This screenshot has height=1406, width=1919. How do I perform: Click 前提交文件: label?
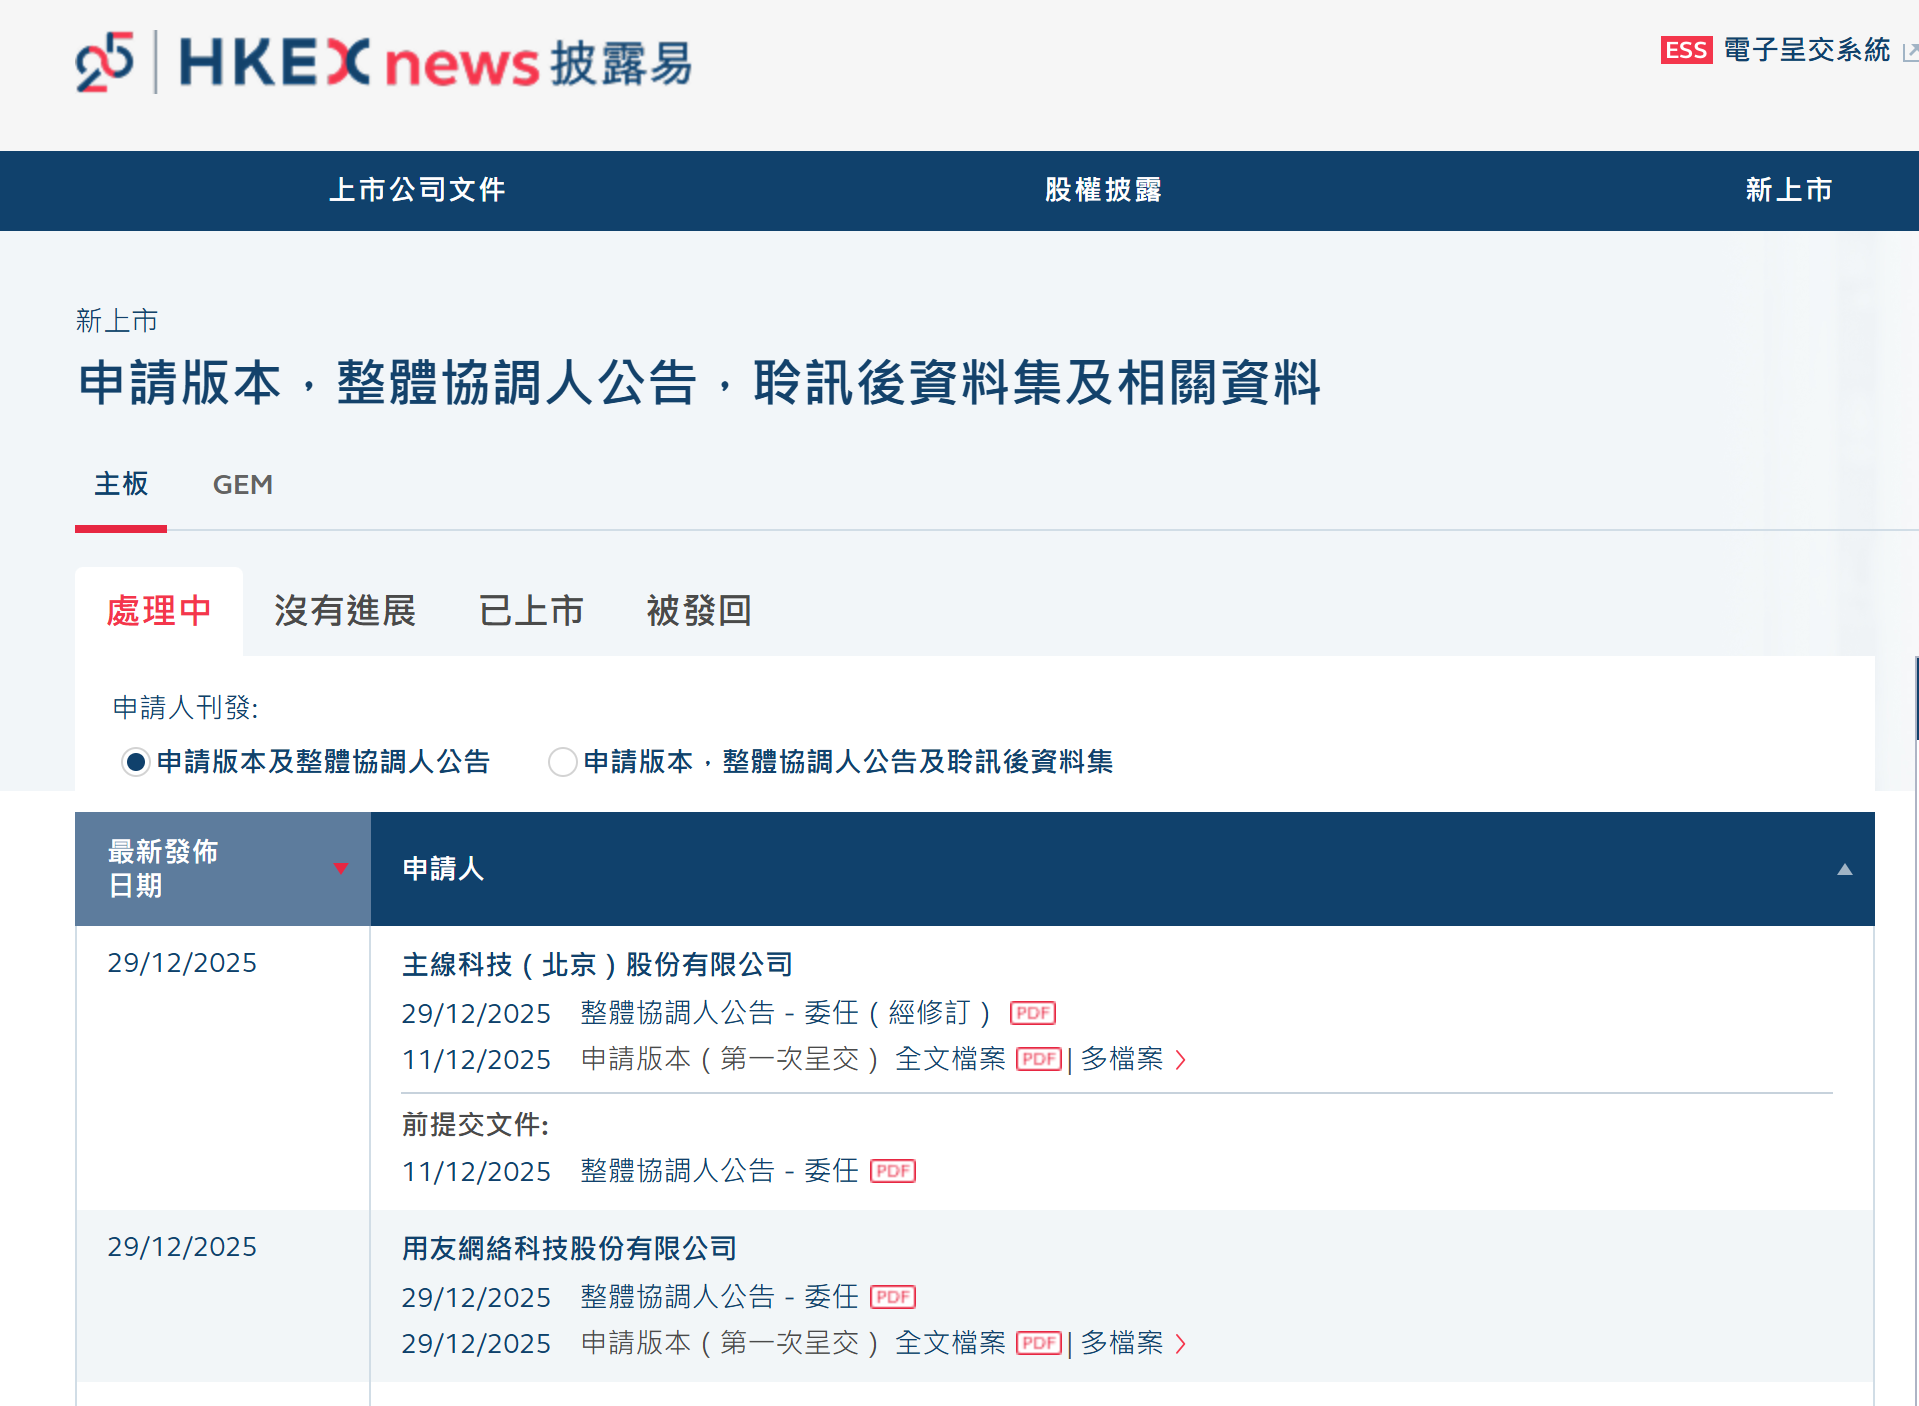pos(476,1125)
